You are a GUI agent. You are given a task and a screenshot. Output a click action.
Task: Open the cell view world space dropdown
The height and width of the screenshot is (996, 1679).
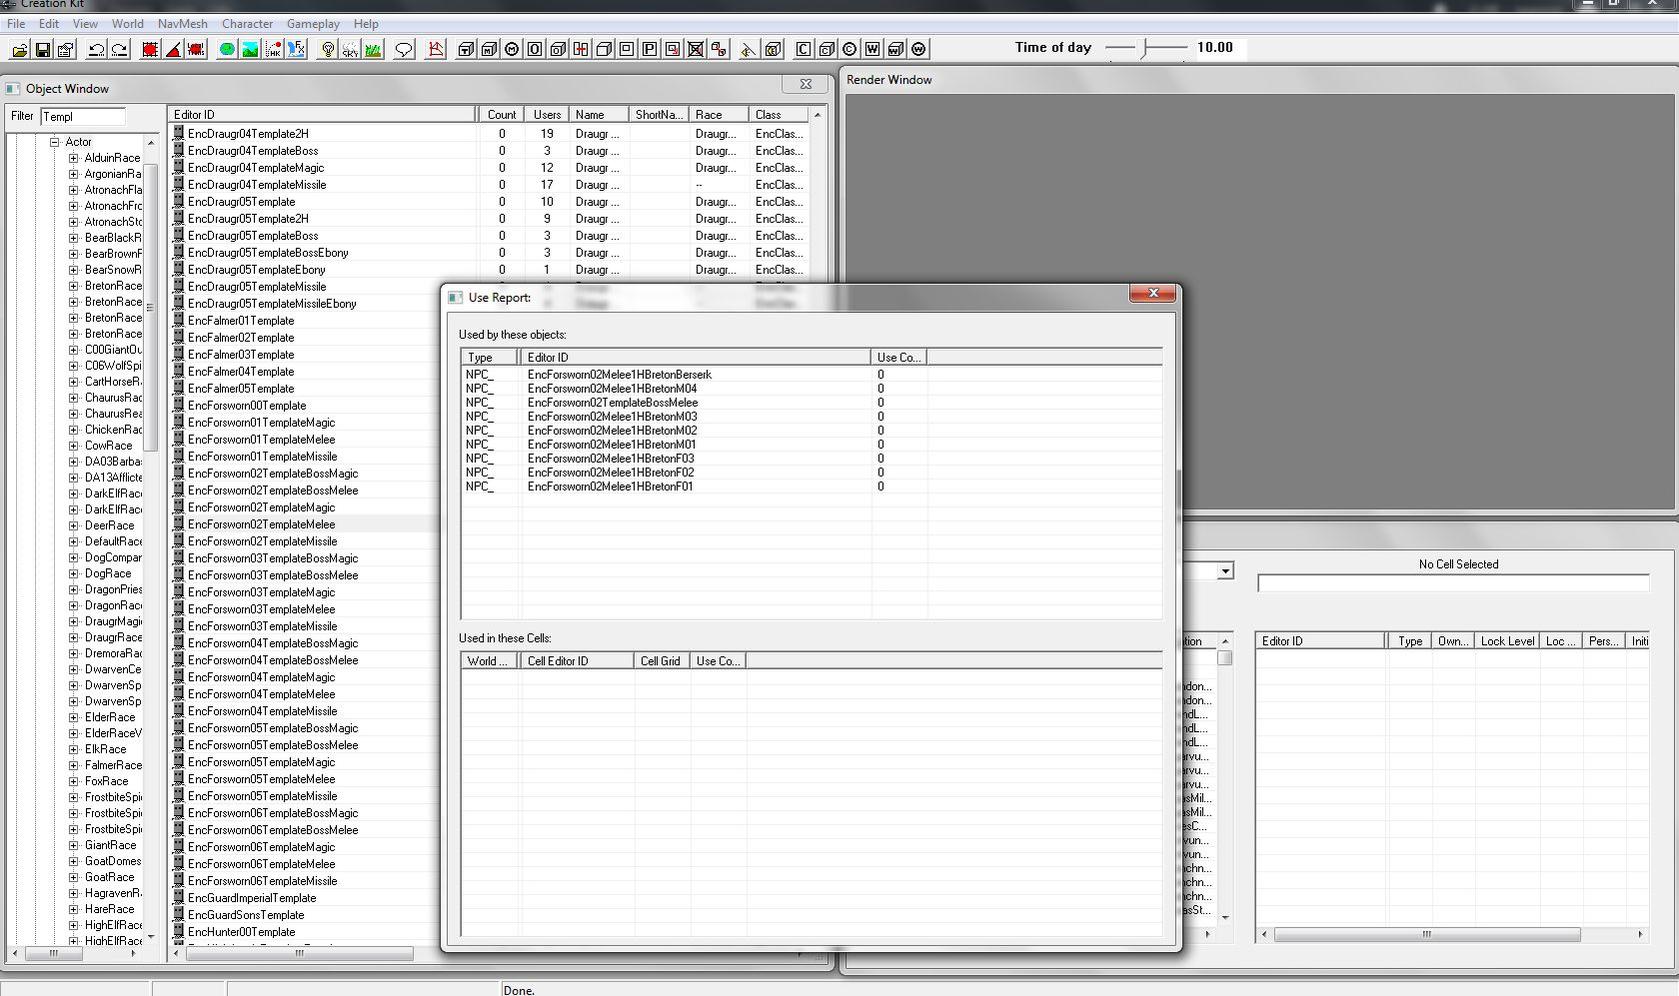(1225, 571)
